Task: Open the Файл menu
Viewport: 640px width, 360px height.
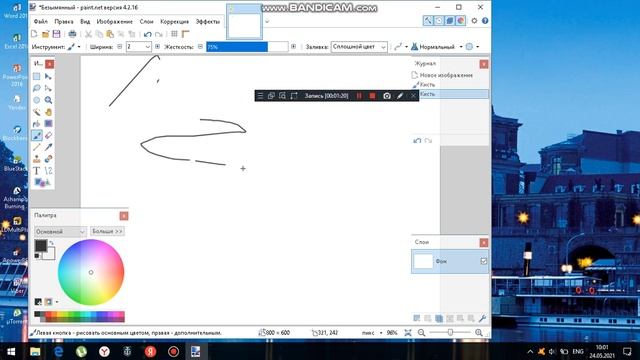Action: [40, 21]
